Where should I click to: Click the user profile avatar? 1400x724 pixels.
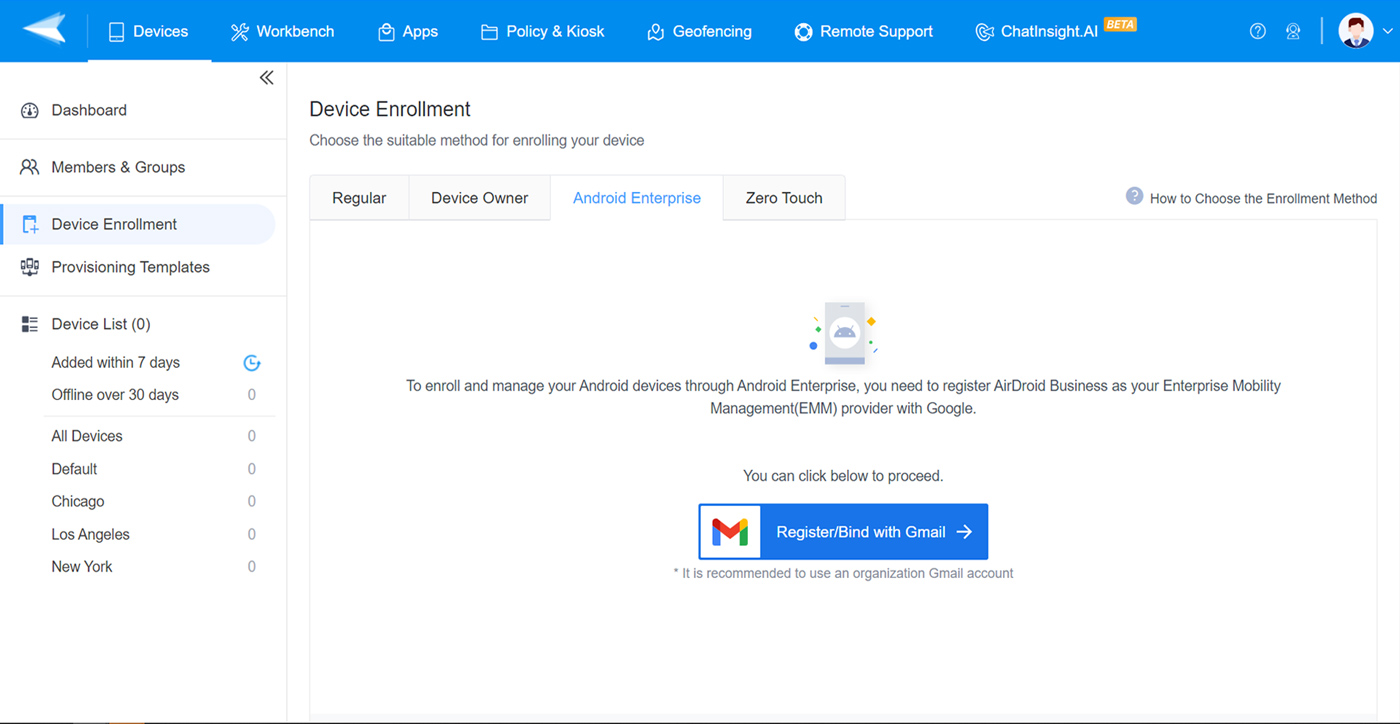(1356, 31)
